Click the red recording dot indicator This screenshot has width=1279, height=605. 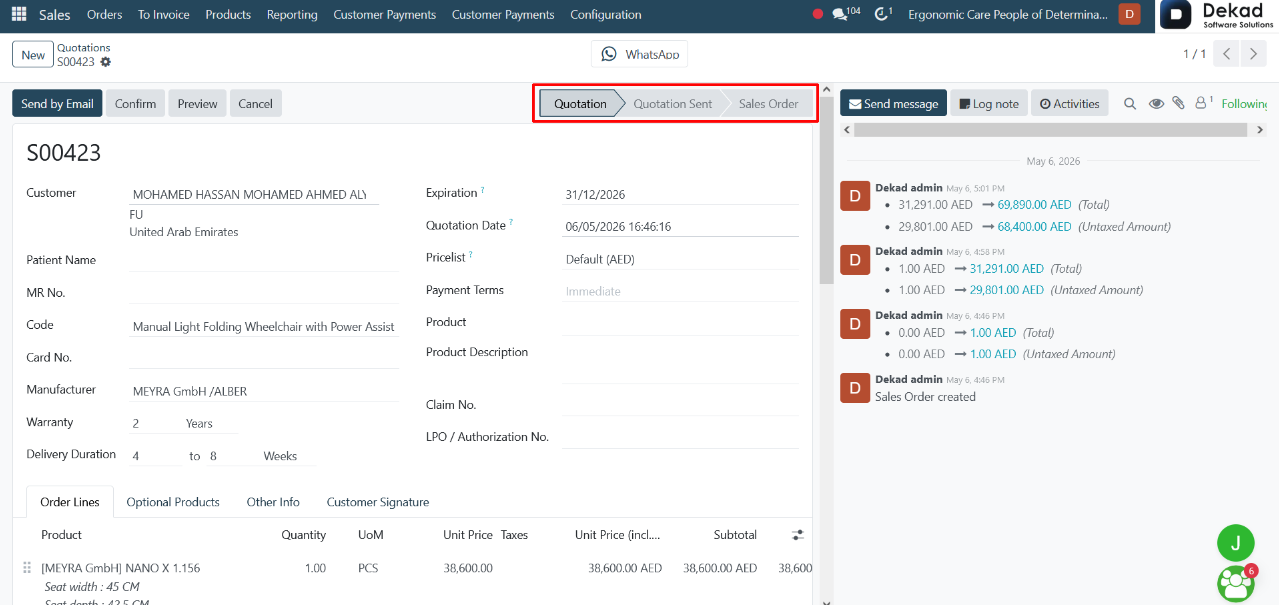[818, 14]
